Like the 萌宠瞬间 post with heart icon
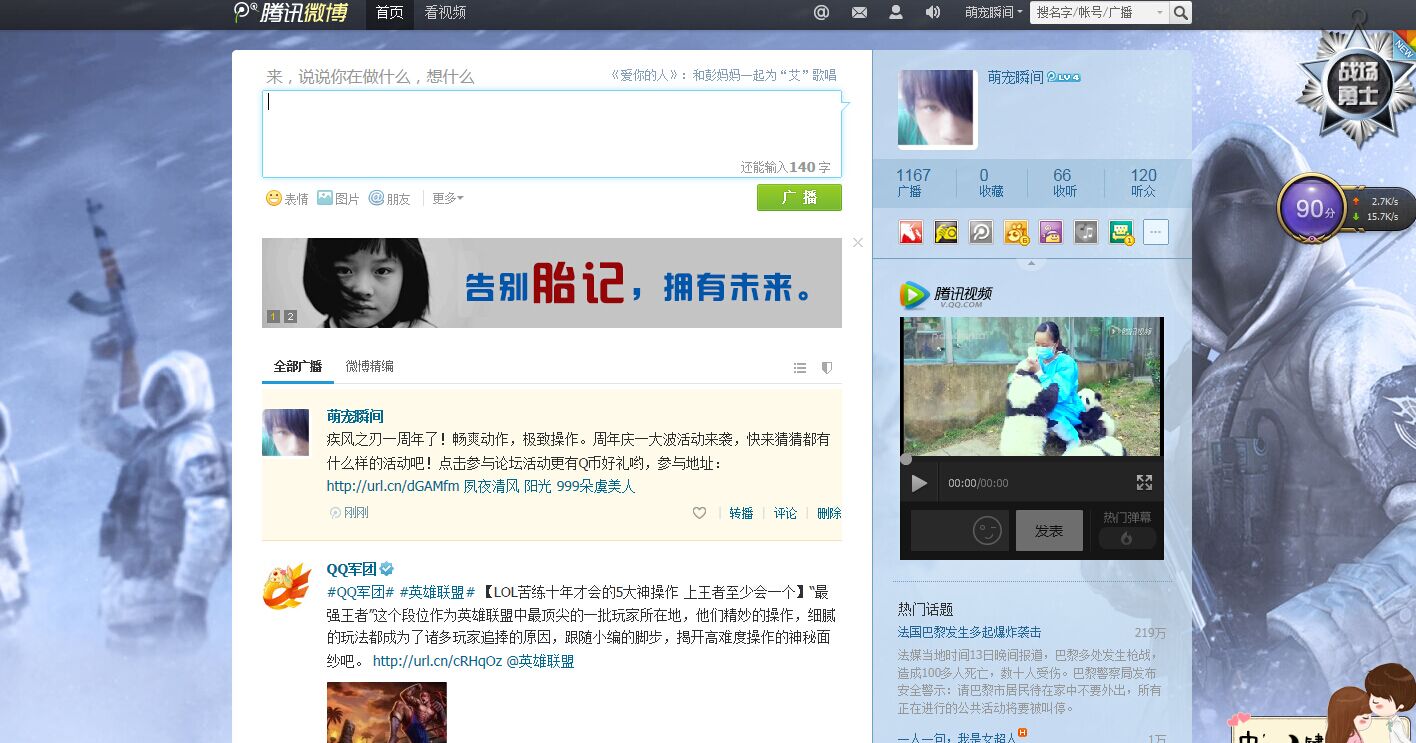 pos(700,513)
